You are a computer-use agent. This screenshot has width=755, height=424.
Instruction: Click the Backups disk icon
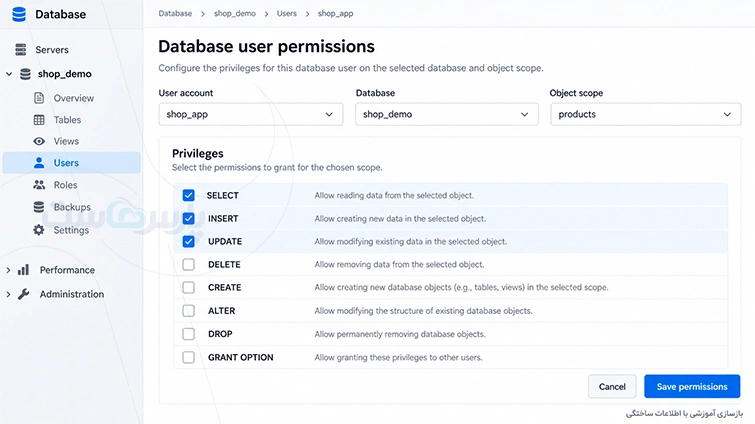(x=39, y=207)
